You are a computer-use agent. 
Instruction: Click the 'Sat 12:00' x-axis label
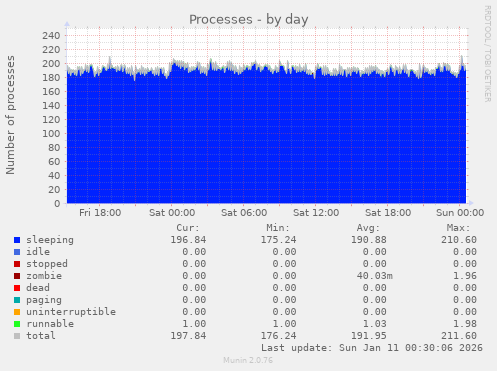click(316, 213)
